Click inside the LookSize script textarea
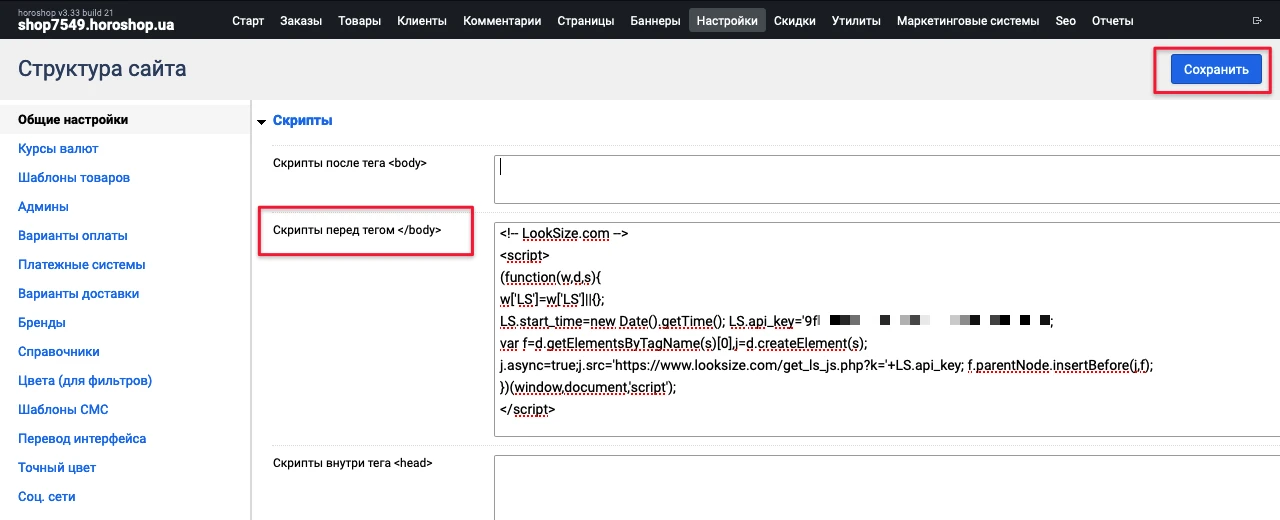Image resolution: width=1280 pixels, height=520 pixels. click(887, 329)
